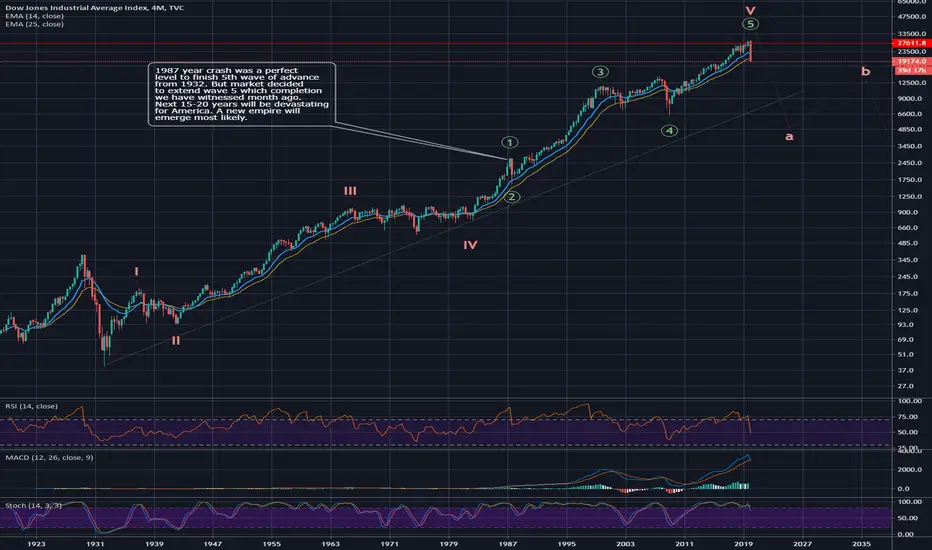Click the circled green wave number 2
The height and width of the screenshot is (550, 932).
pos(511,197)
